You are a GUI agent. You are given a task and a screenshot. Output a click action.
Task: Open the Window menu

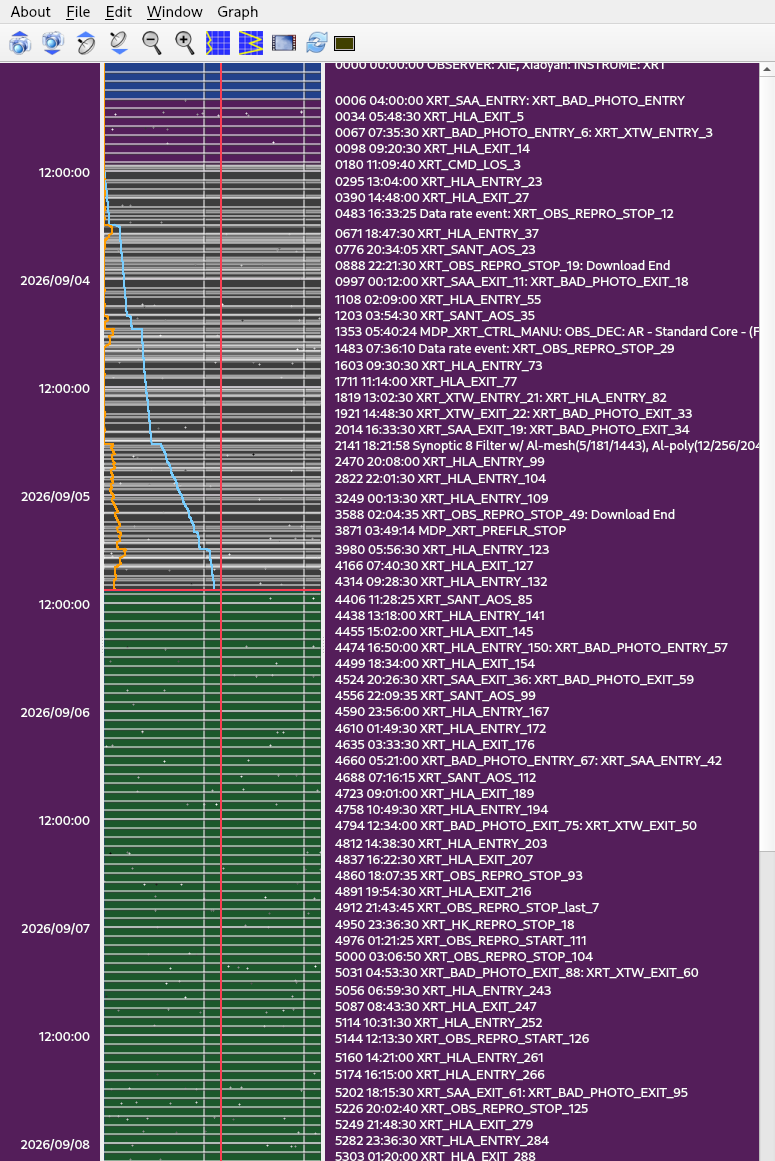click(x=175, y=12)
